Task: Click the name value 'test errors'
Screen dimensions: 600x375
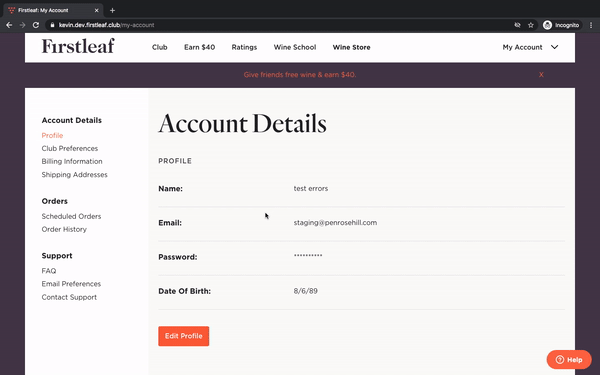Action: click(x=311, y=189)
